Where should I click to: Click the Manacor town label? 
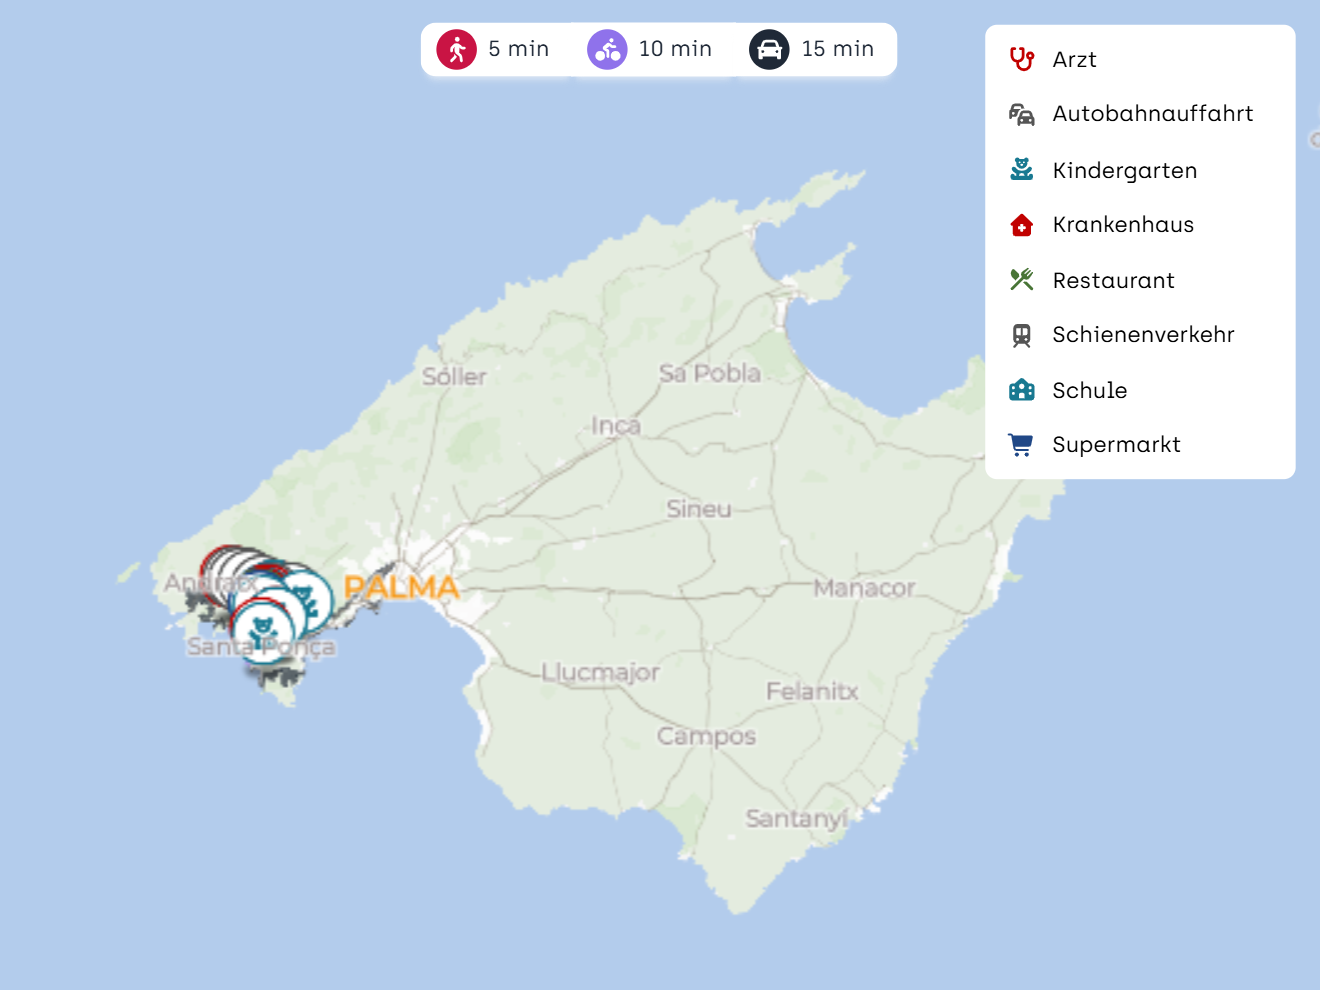tap(864, 588)
